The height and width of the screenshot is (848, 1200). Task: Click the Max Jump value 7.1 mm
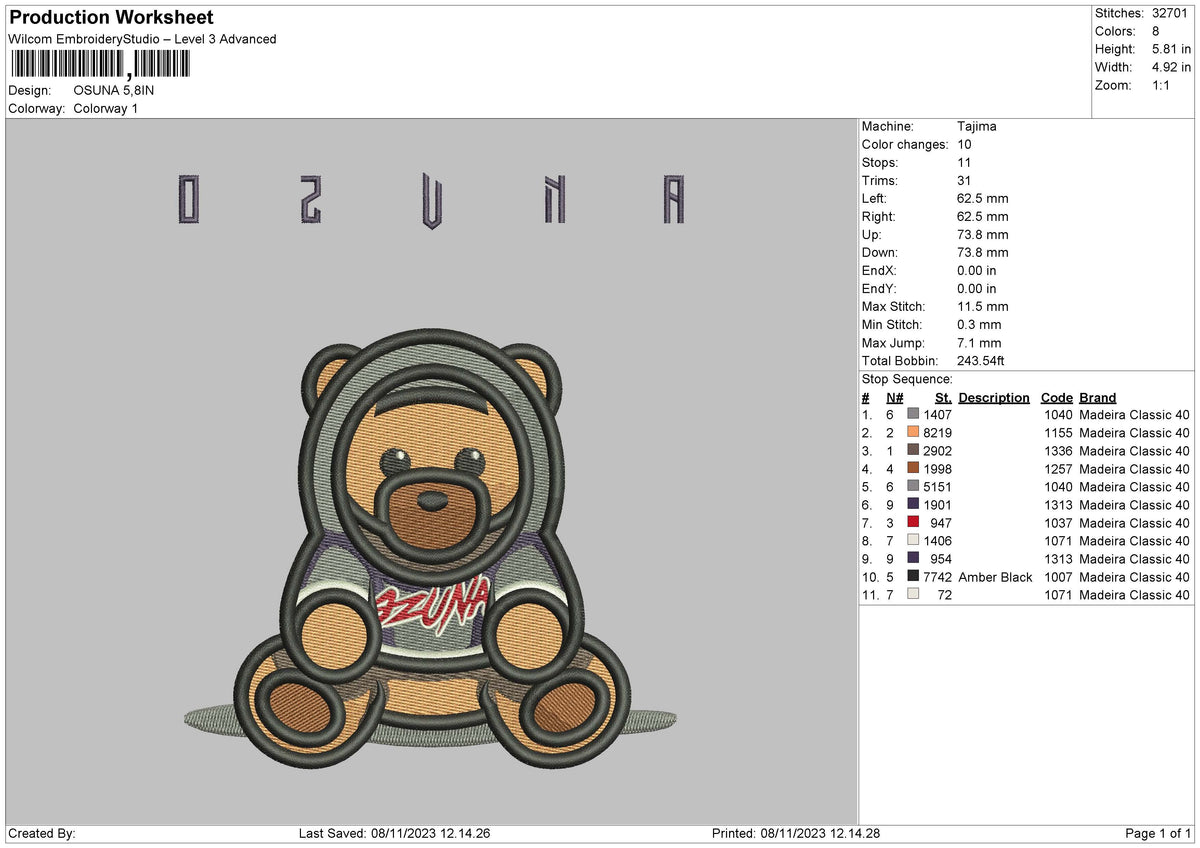click(x=979, y=342)
